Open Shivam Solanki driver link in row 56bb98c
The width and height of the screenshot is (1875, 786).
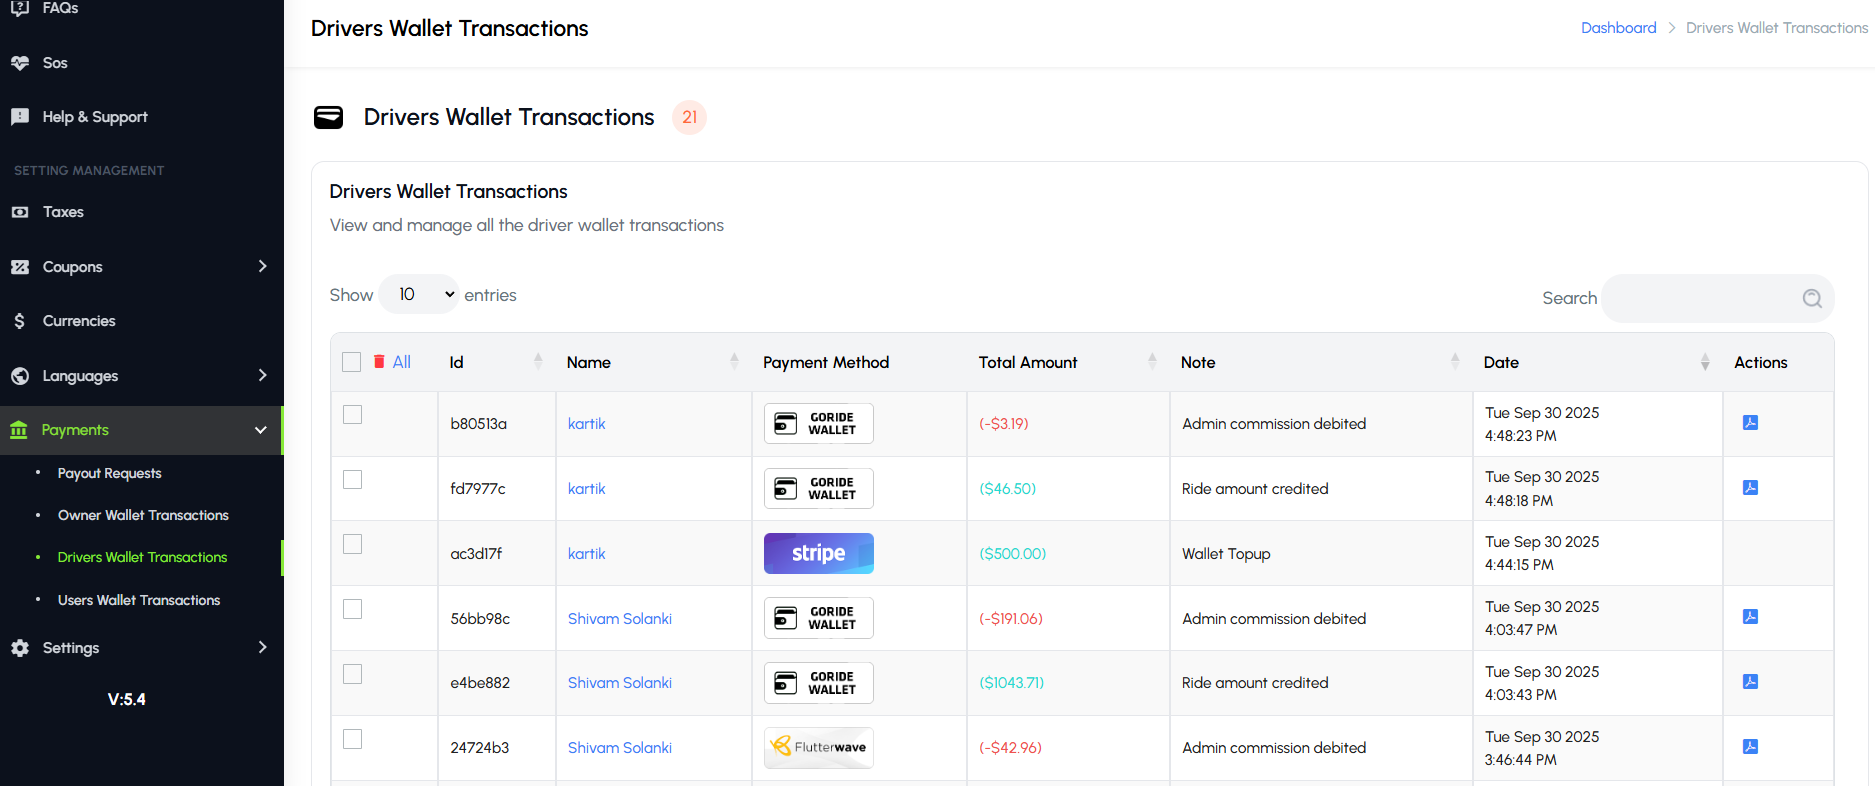click(619, 619)
